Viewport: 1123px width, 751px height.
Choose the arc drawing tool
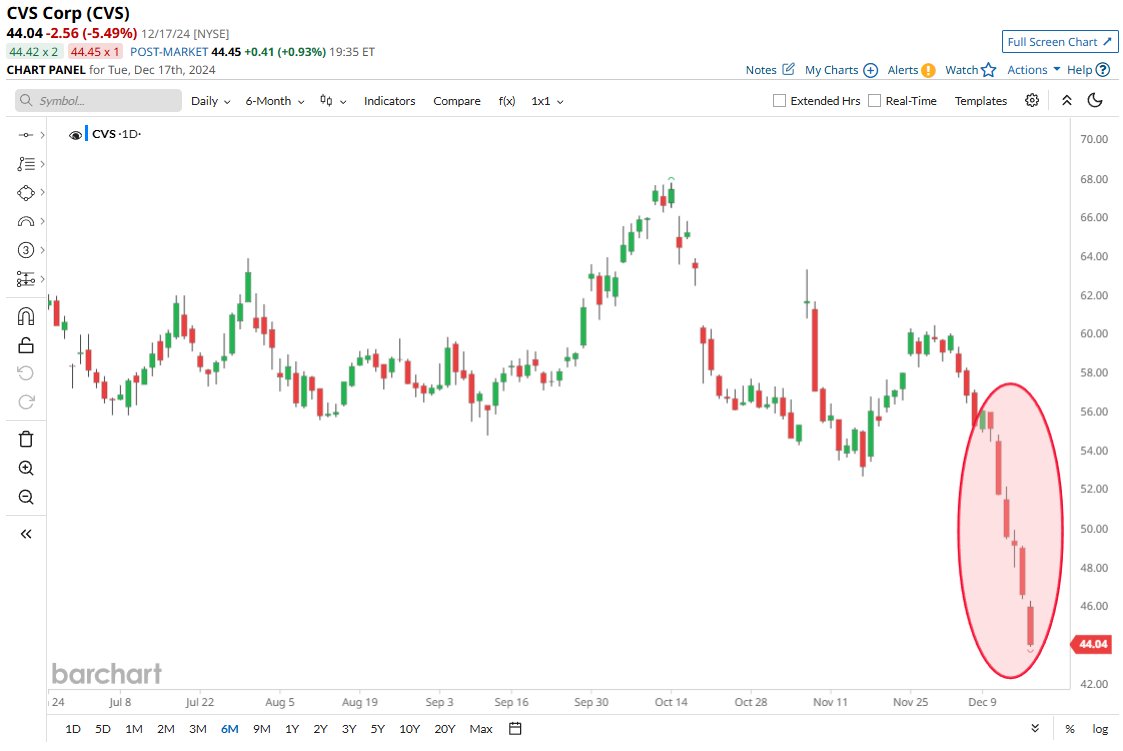click(x=26, y=221)
